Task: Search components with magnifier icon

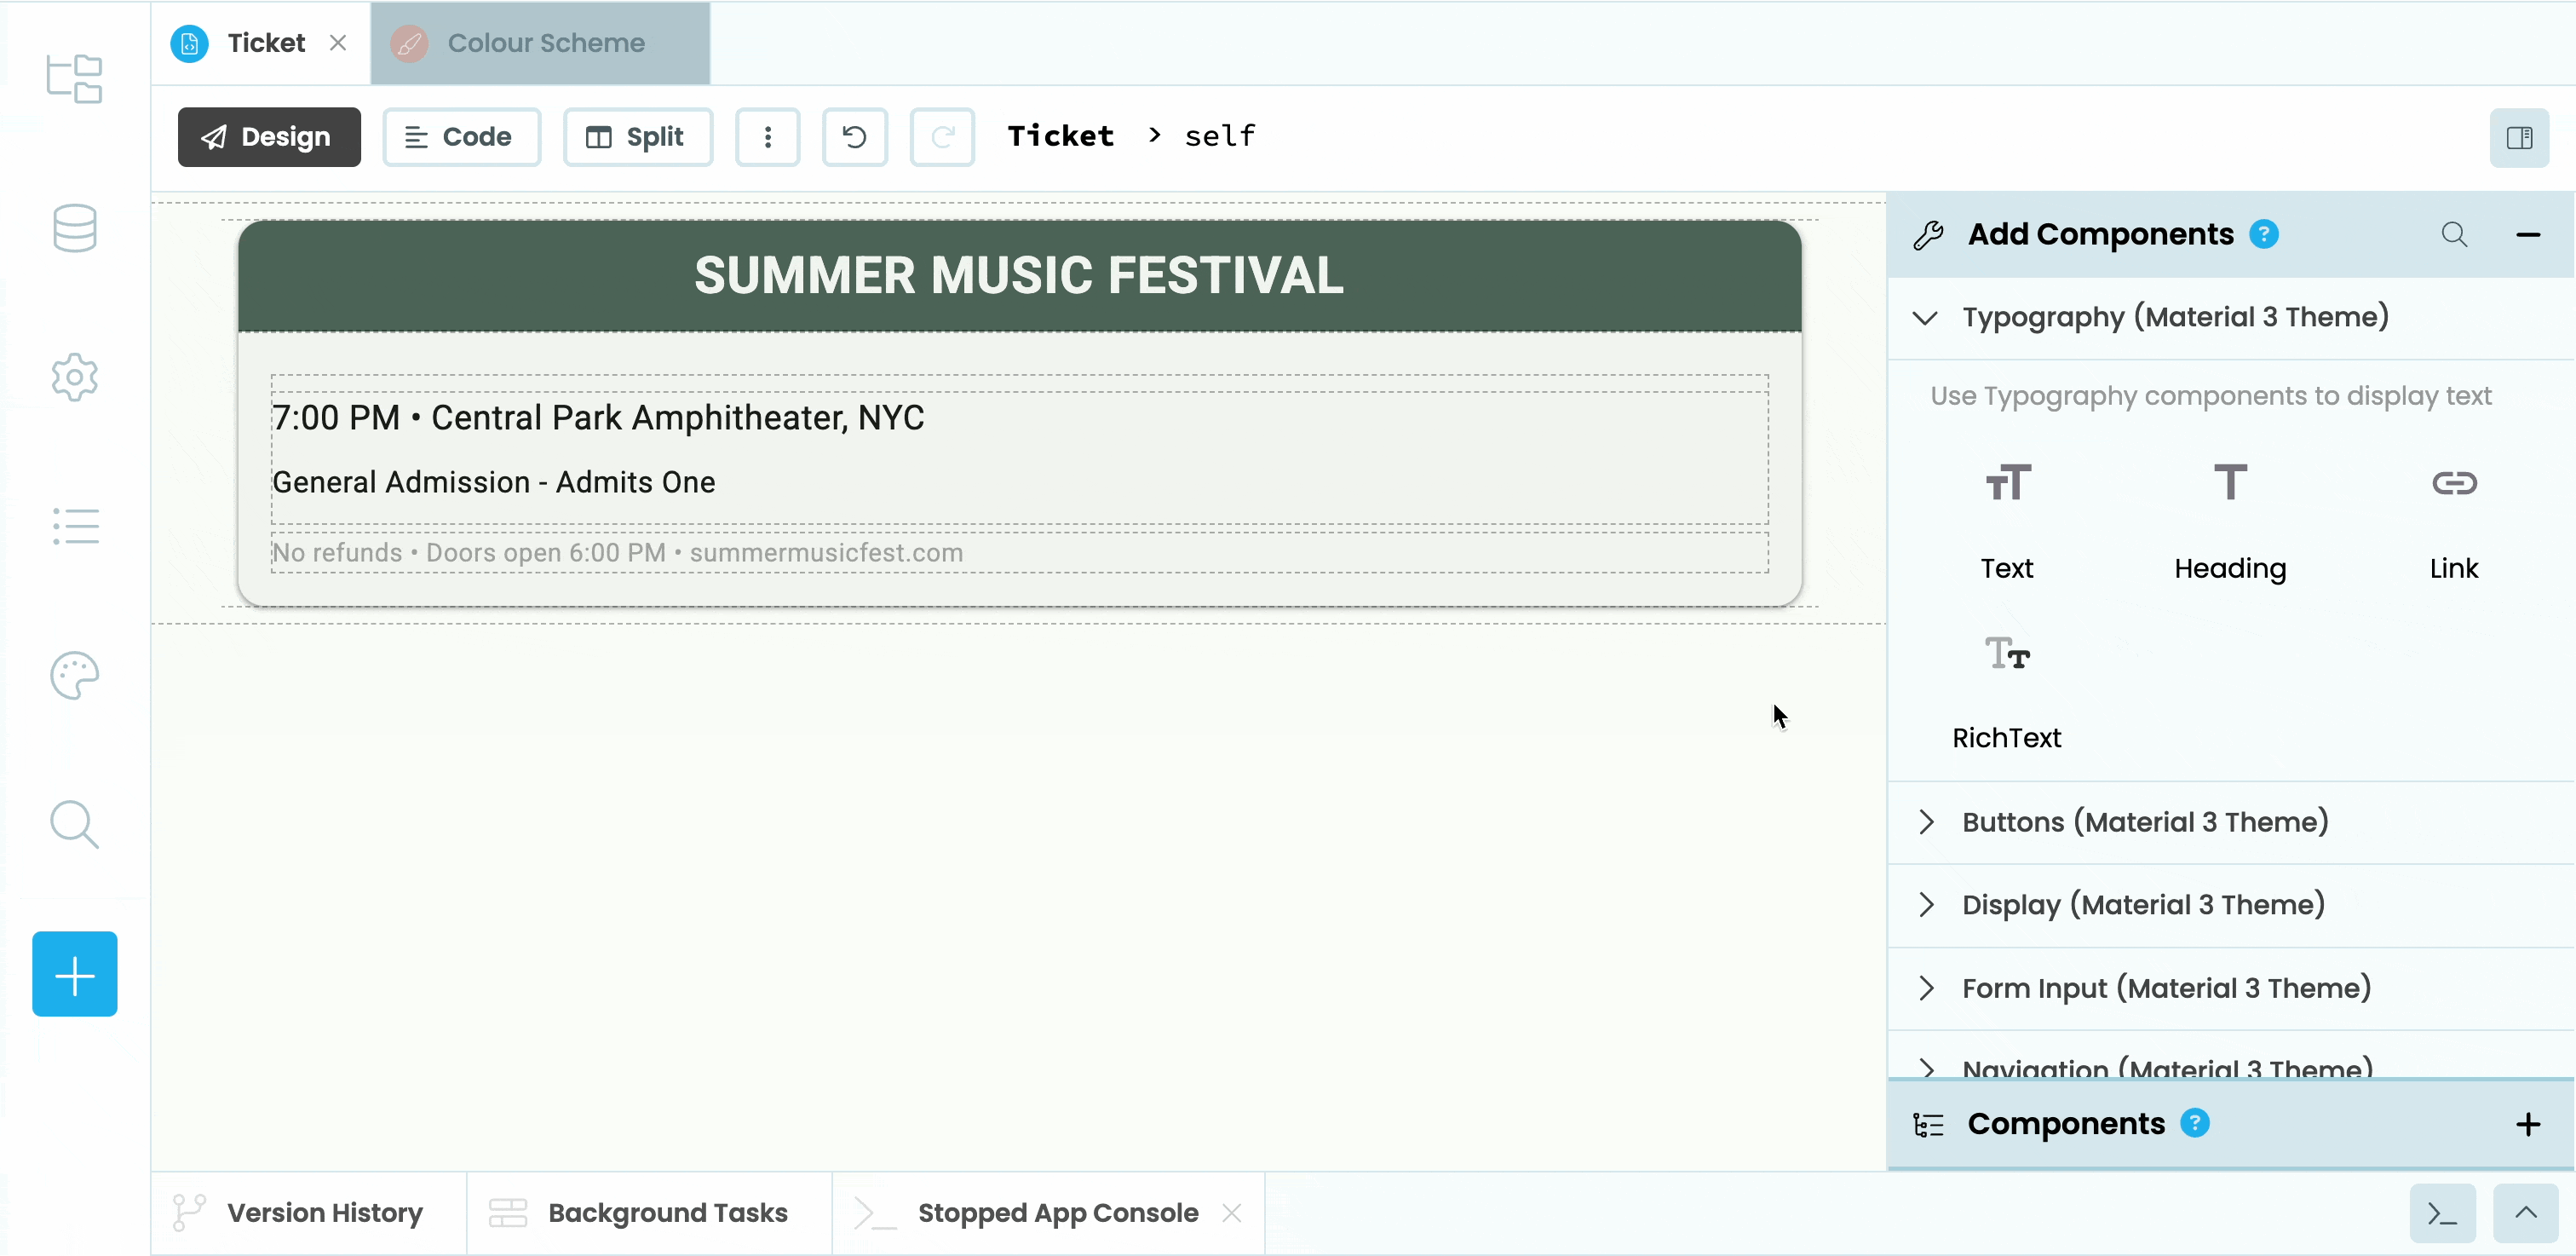Action: 2454,234
